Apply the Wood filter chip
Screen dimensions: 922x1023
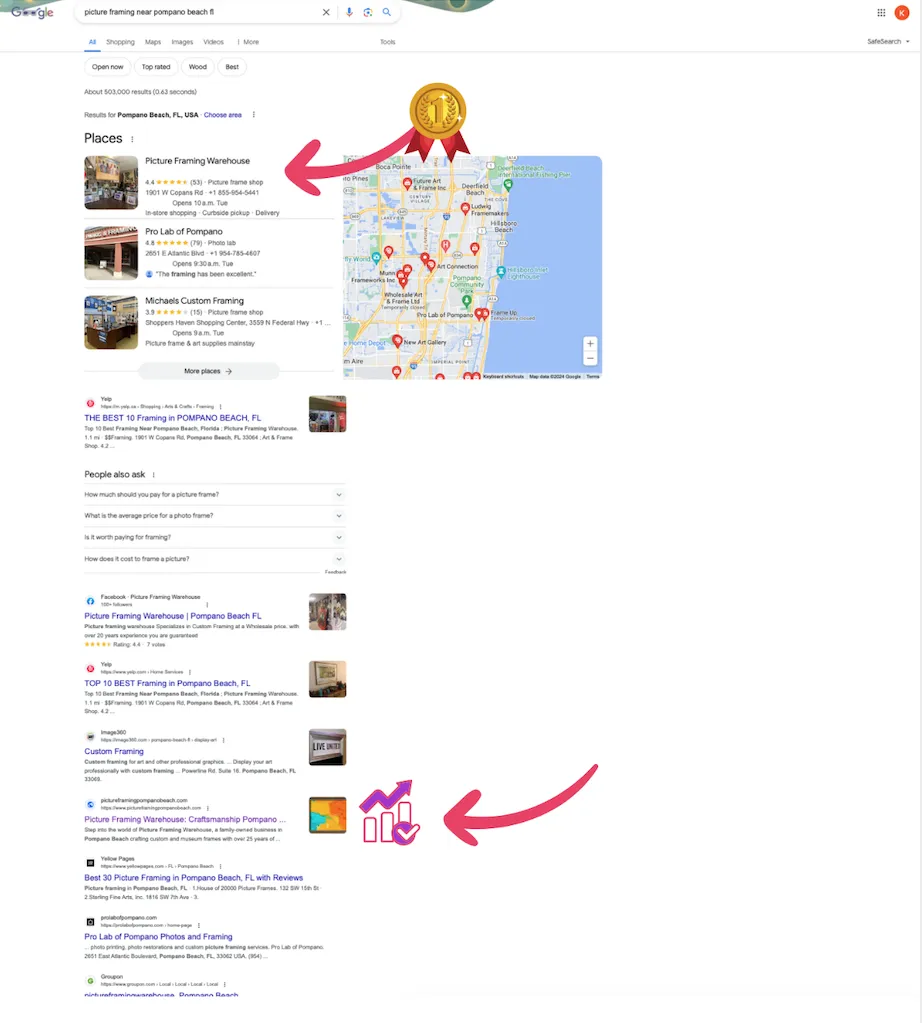click(x=198, y=67)
